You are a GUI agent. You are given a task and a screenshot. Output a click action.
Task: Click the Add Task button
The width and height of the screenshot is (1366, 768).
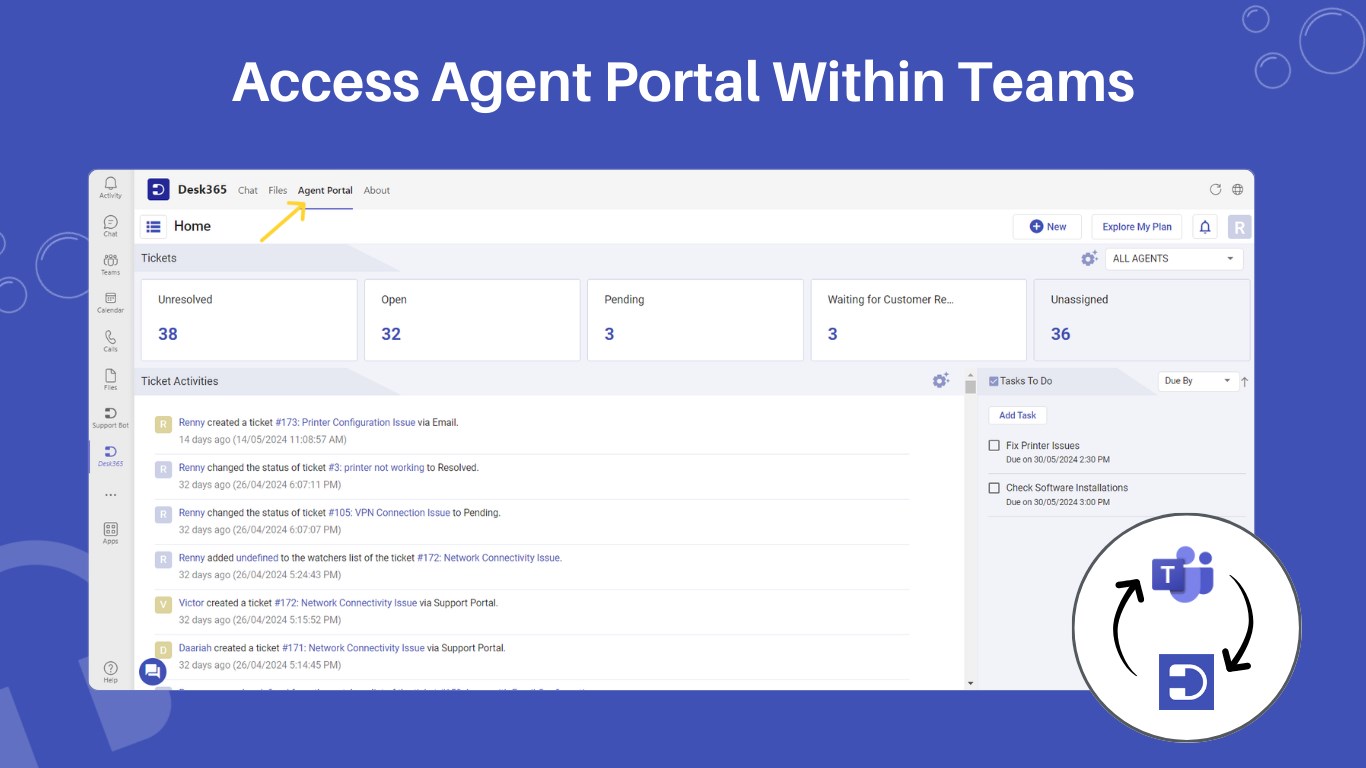point(1018,415)
